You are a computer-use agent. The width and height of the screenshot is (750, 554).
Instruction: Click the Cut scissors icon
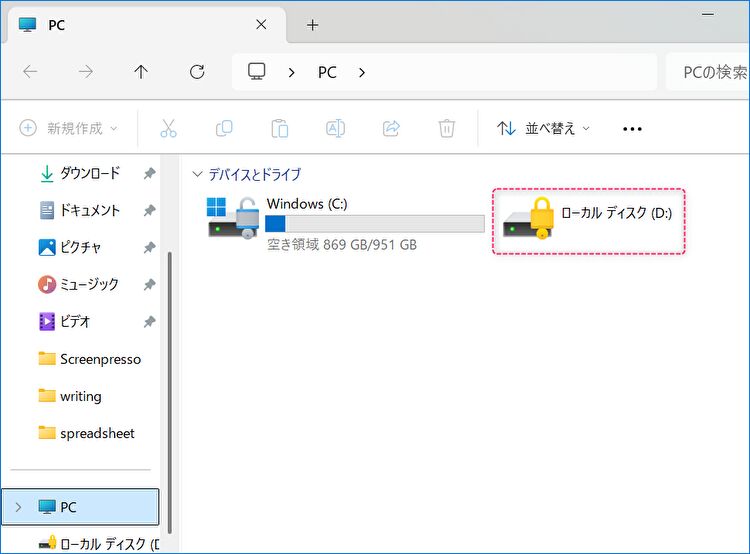point(168,128)
